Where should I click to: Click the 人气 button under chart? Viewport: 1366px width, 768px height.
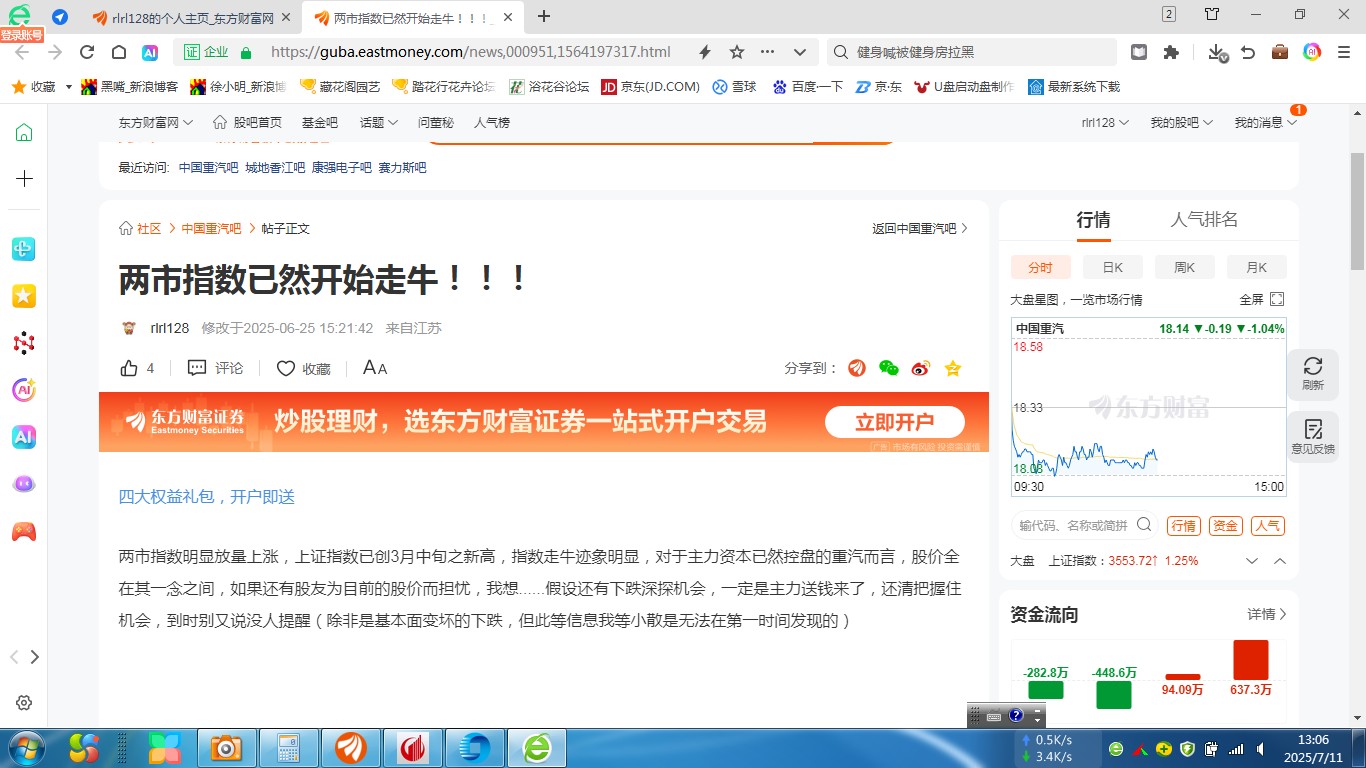pos(1268,526)
